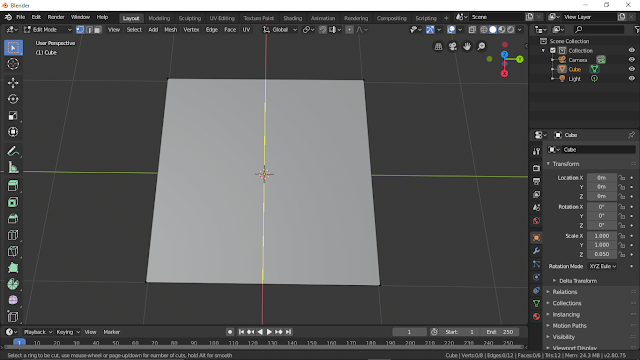Select the Knife tool

pos(13,251)
